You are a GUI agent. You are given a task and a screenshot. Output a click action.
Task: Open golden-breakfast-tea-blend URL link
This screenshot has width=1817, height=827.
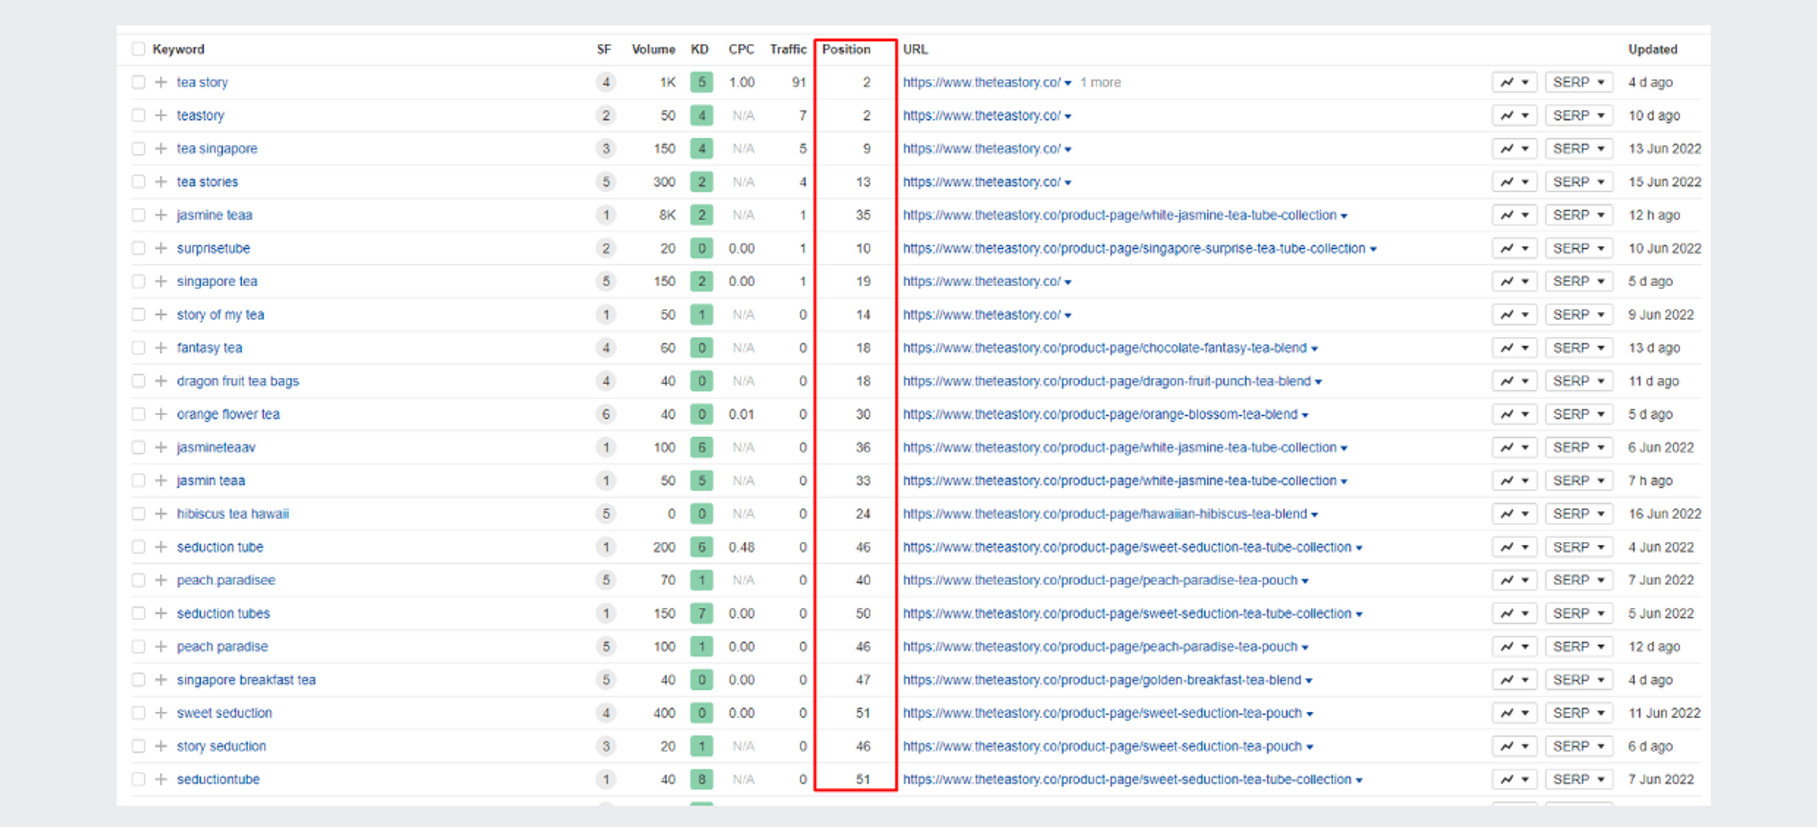click(1102, 680)
